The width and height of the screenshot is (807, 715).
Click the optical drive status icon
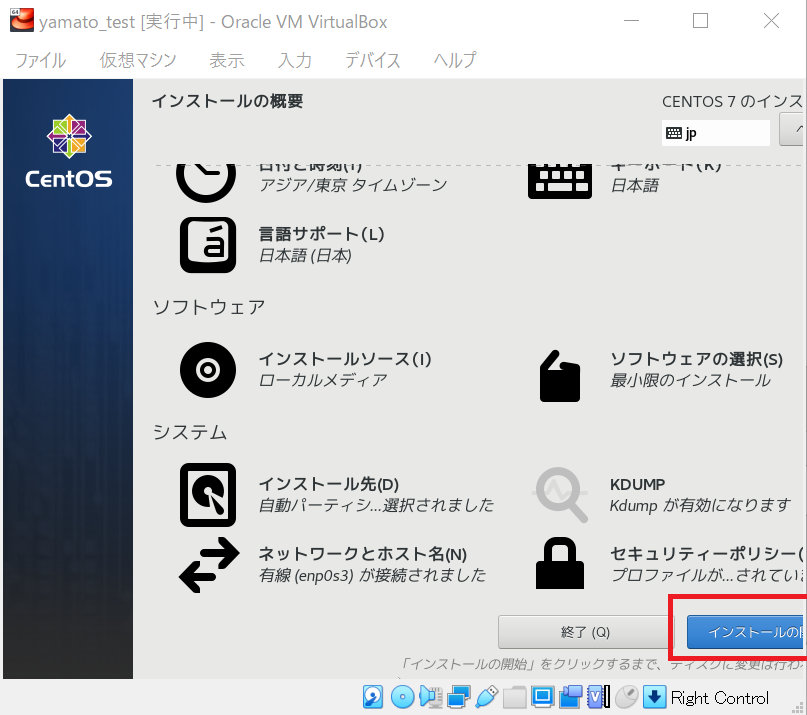tap(402, 697)
